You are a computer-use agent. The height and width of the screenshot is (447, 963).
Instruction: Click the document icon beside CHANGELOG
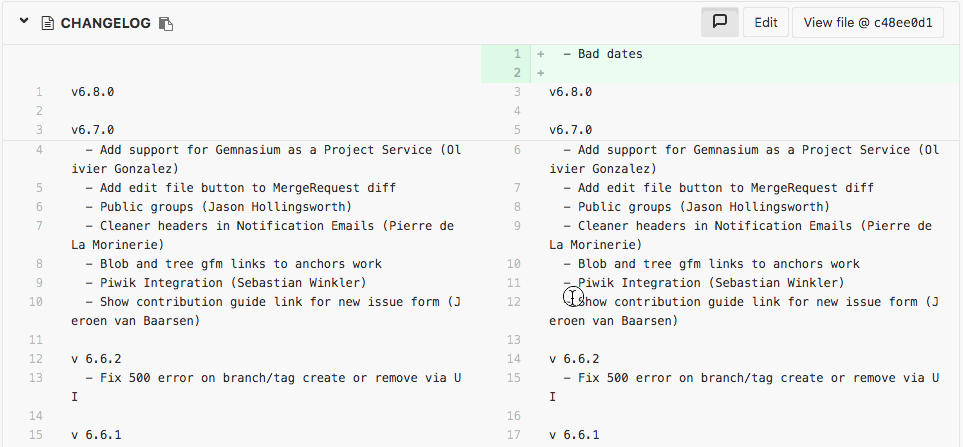[x=47, y=23]
